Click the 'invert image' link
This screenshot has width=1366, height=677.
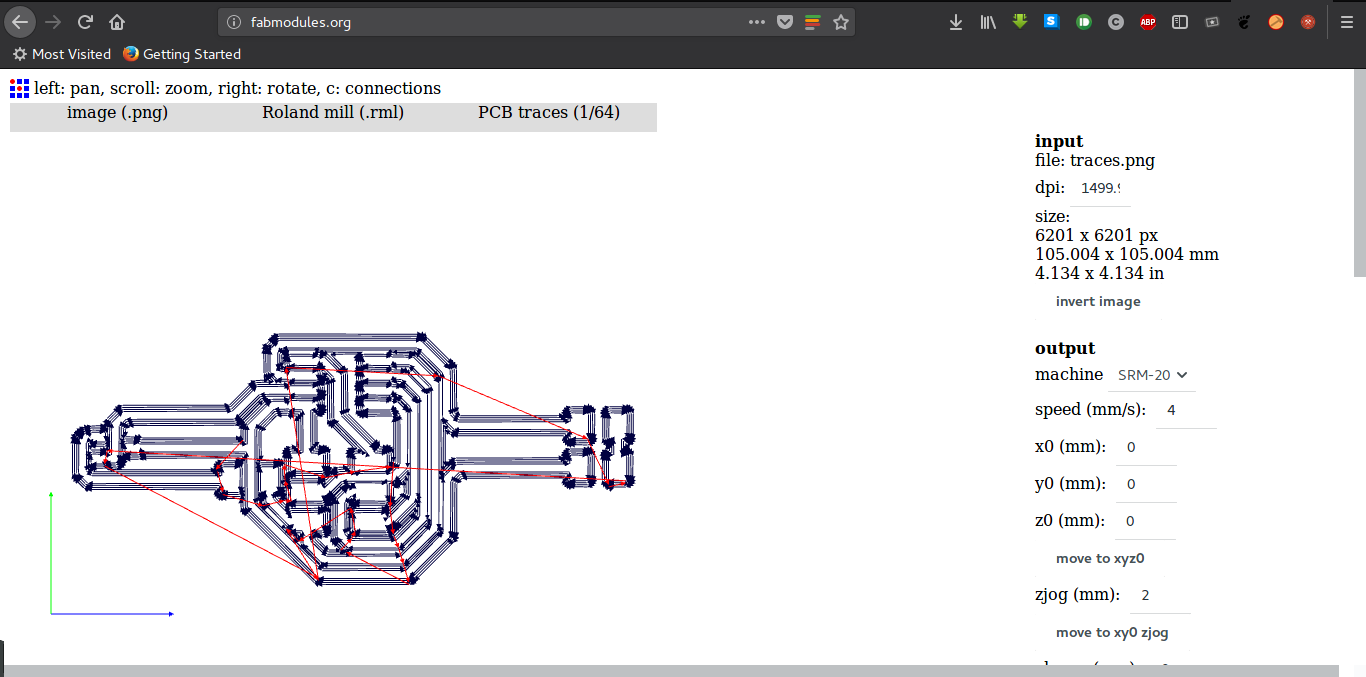pyautogui.click(x=1098, y=301)
